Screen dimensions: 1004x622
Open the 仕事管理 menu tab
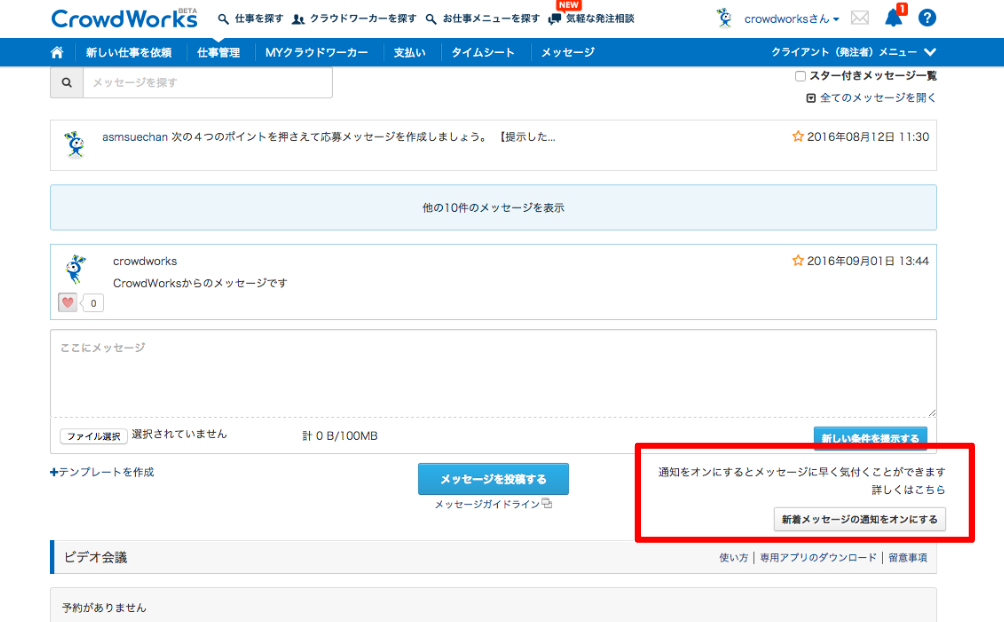(x=218, y=52)
